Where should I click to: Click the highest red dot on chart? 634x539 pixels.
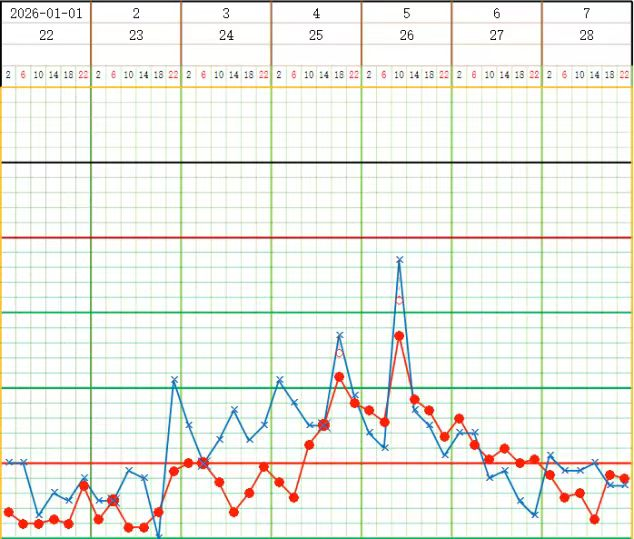(x=399, y=336)
